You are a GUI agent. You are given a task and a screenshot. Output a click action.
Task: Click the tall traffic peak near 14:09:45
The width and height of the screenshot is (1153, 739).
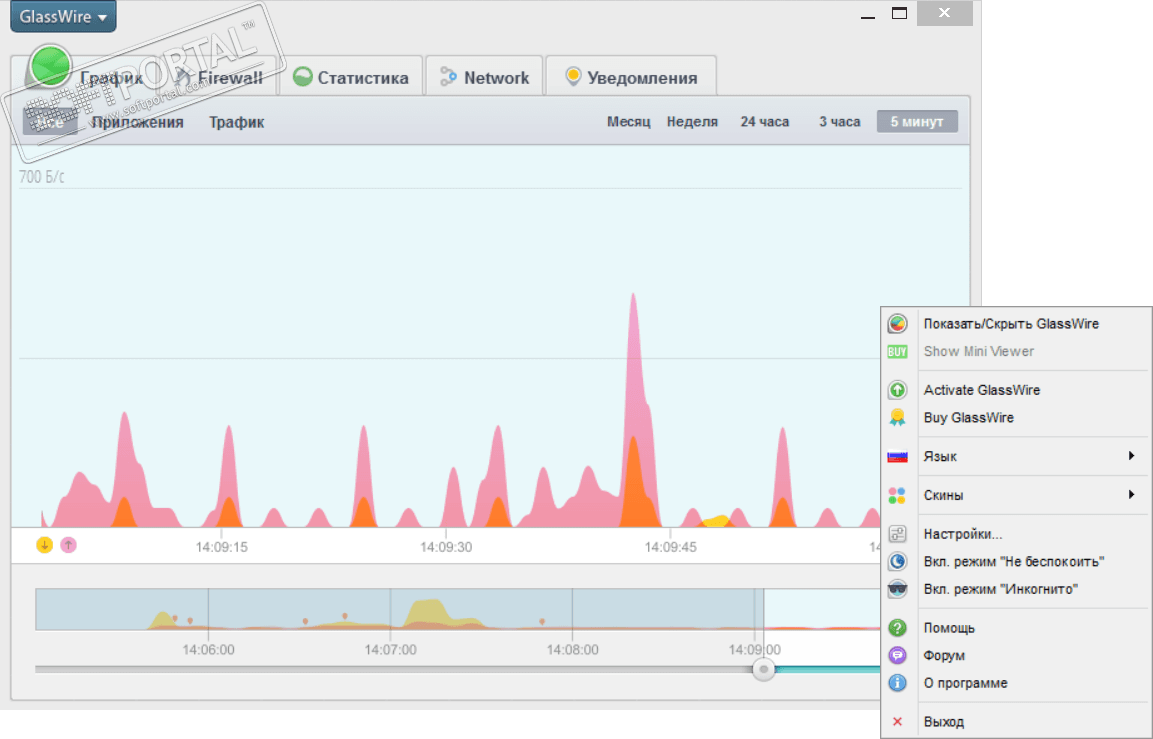pyautogui.click(x=634, y=410)
